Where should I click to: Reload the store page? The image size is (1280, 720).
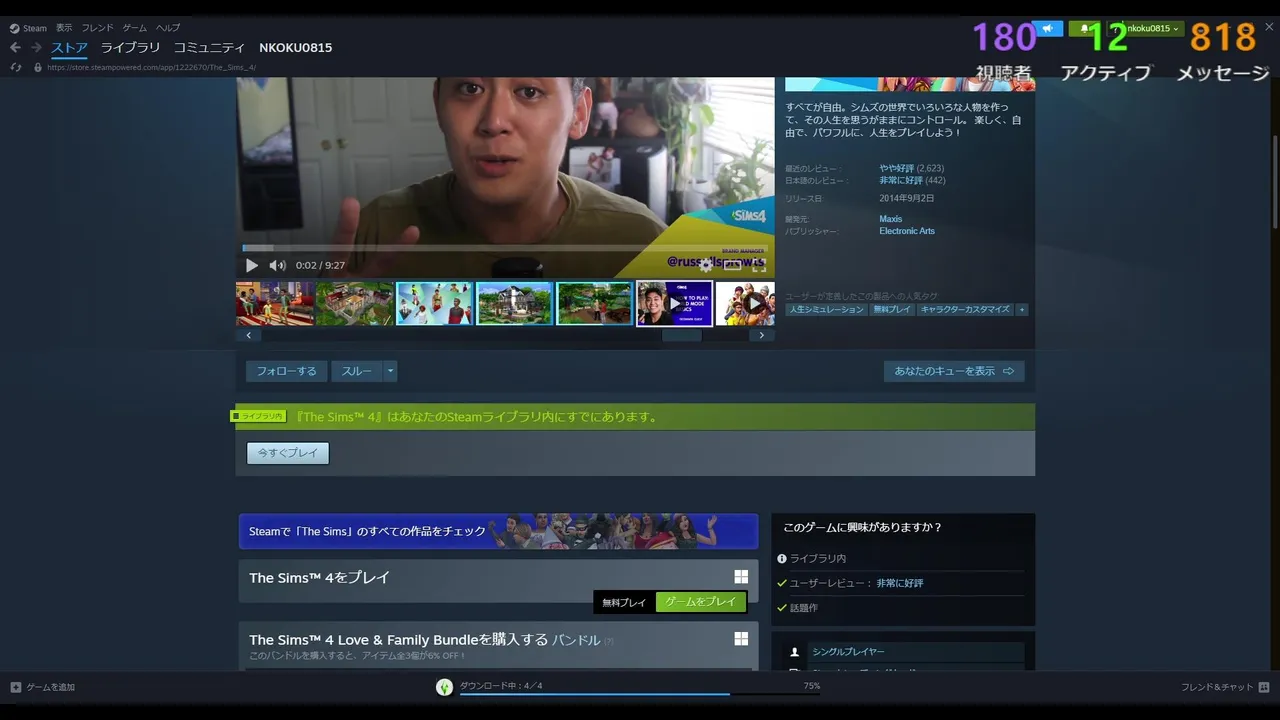tap(16, 67)
